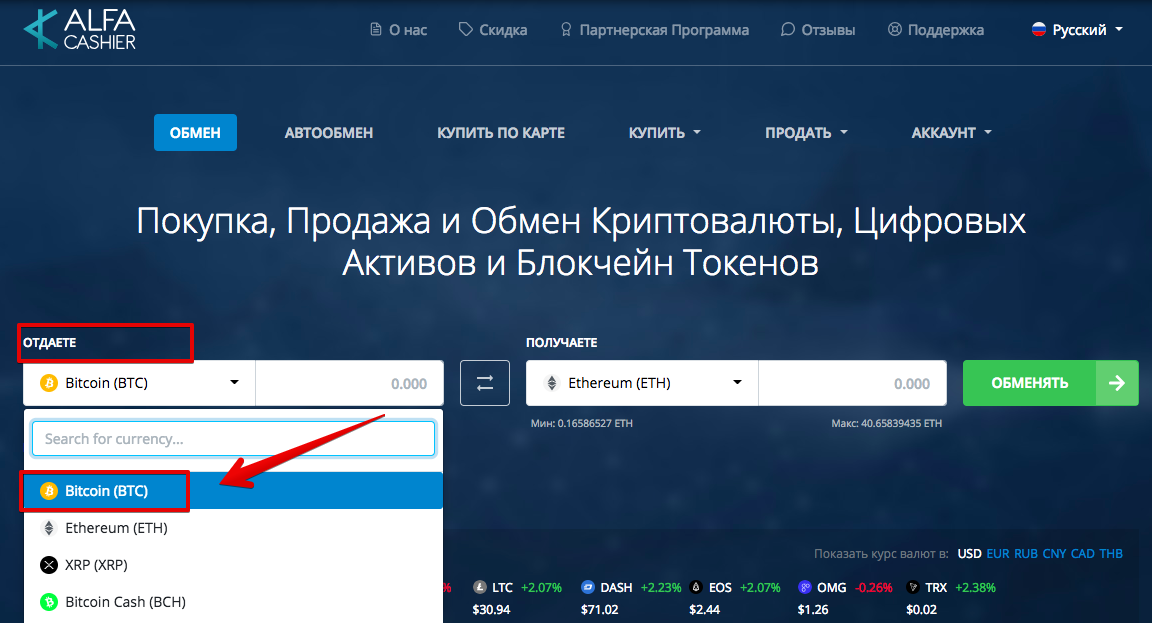The image size is (1152, 623).
Task: Click the document icon beside О нас
Action: 375,29
